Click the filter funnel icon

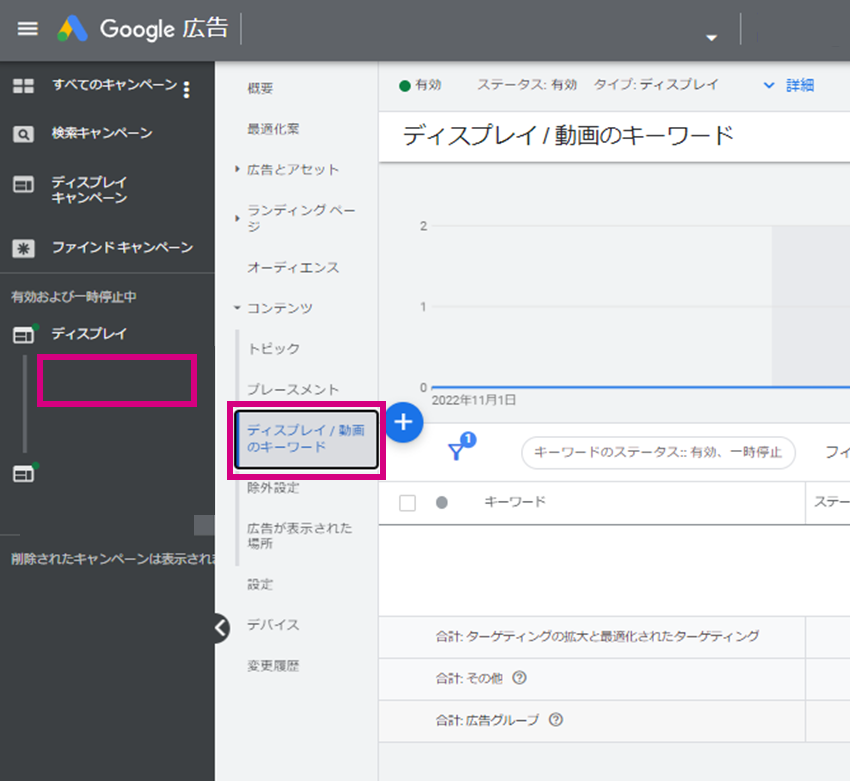pos(456,451)
